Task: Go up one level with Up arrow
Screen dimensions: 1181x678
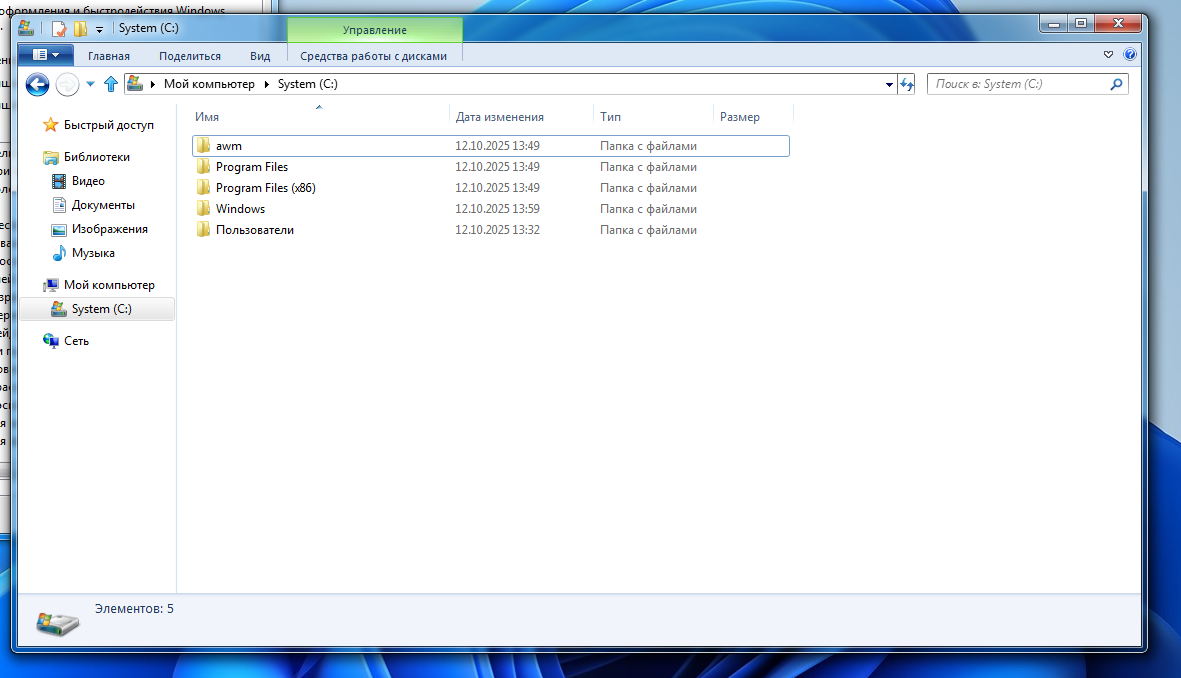Action: (x=111, y=84)
